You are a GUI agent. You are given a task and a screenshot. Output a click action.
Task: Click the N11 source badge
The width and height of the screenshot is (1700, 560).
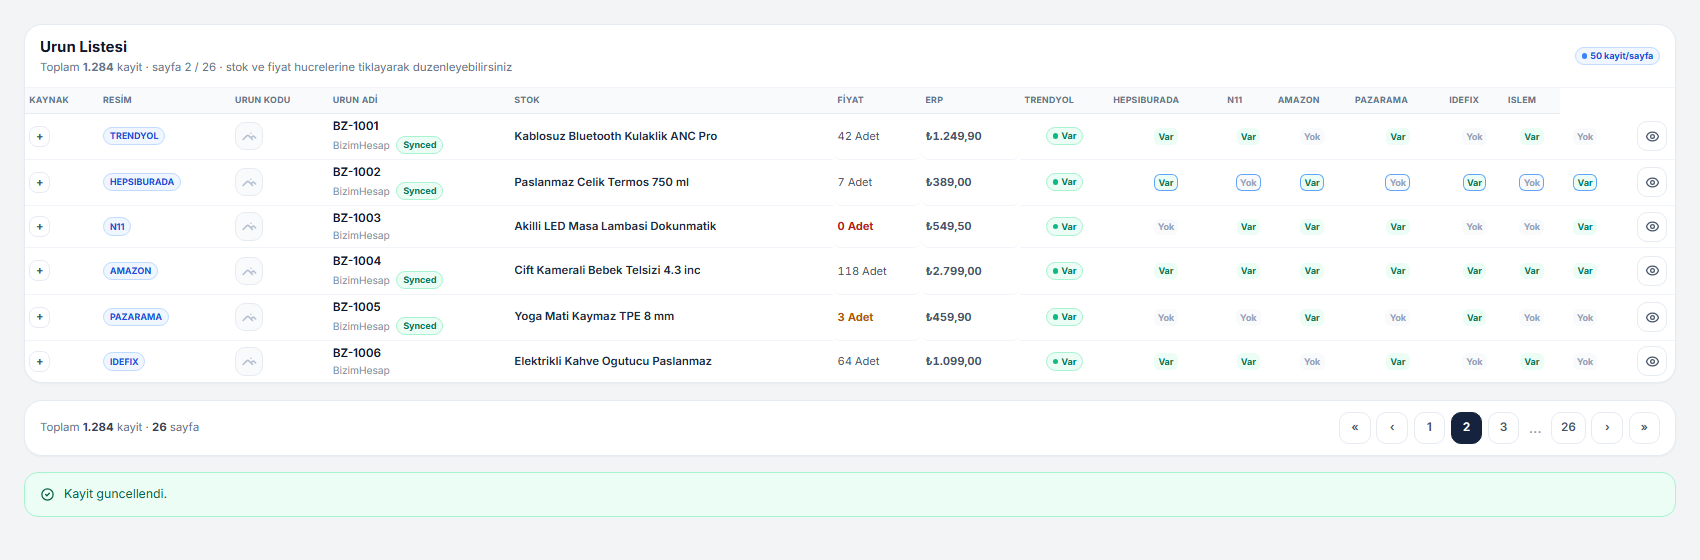coord(117,226)
